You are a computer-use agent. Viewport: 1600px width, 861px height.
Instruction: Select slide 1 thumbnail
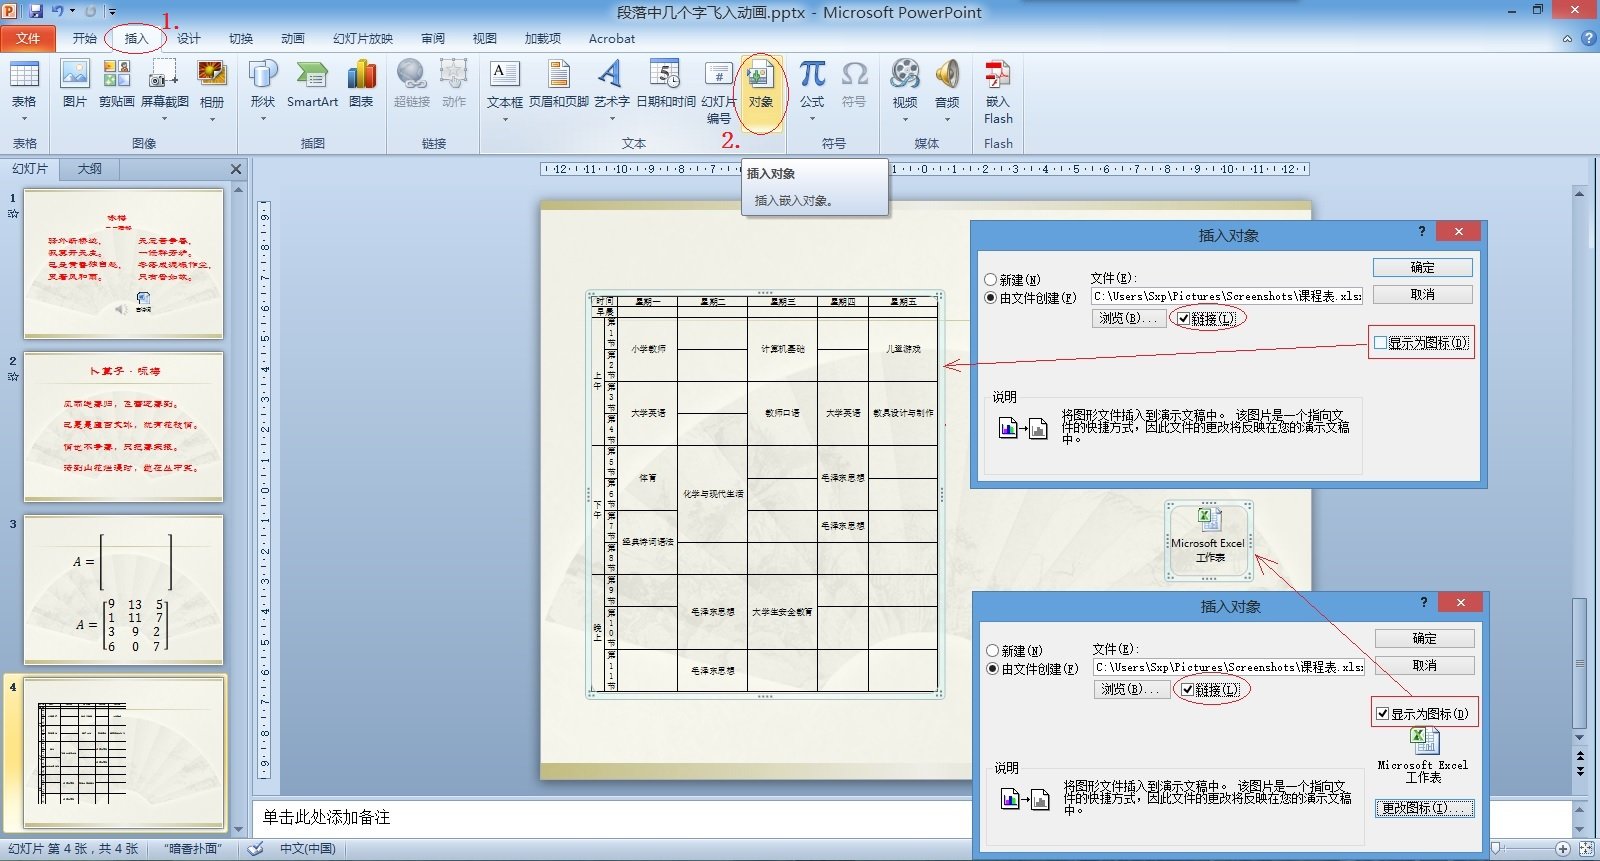point(123,264)
